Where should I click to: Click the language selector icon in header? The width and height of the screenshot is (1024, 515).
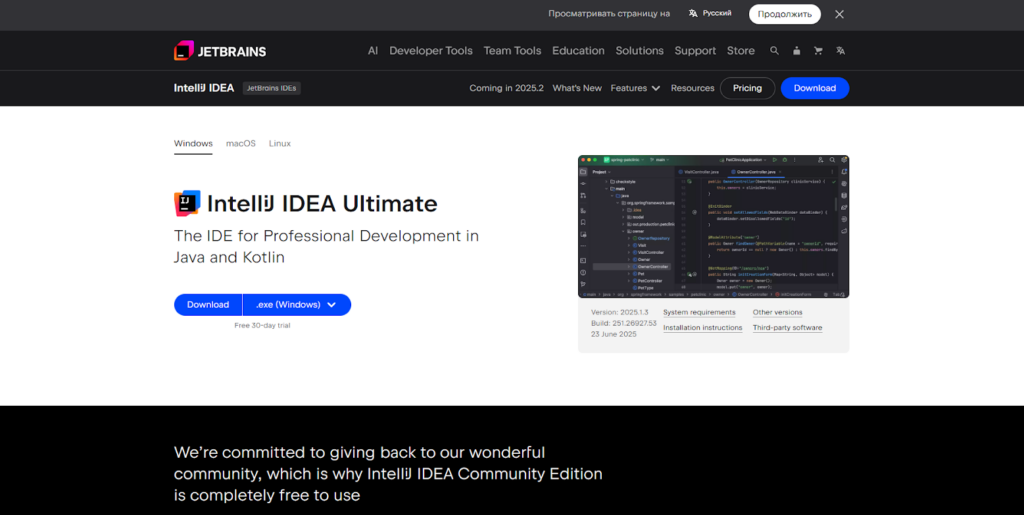point(840,51)
